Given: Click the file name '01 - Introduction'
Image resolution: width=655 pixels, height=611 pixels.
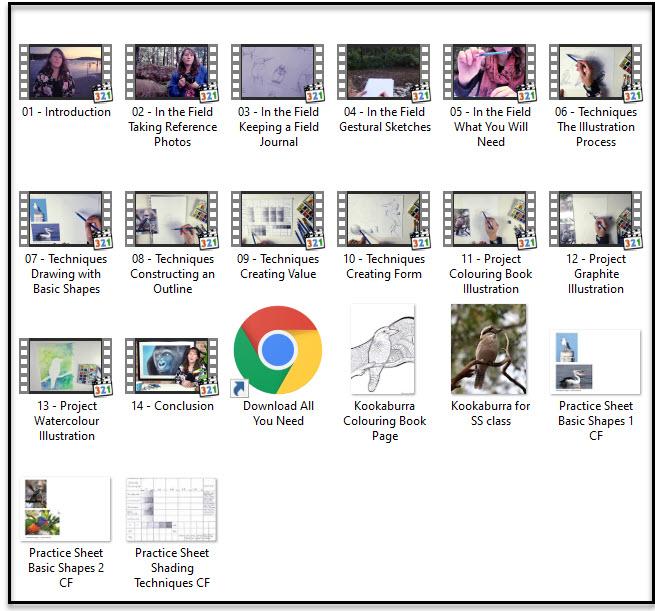Looking at the screenshot, I should (x=66, y=112).
